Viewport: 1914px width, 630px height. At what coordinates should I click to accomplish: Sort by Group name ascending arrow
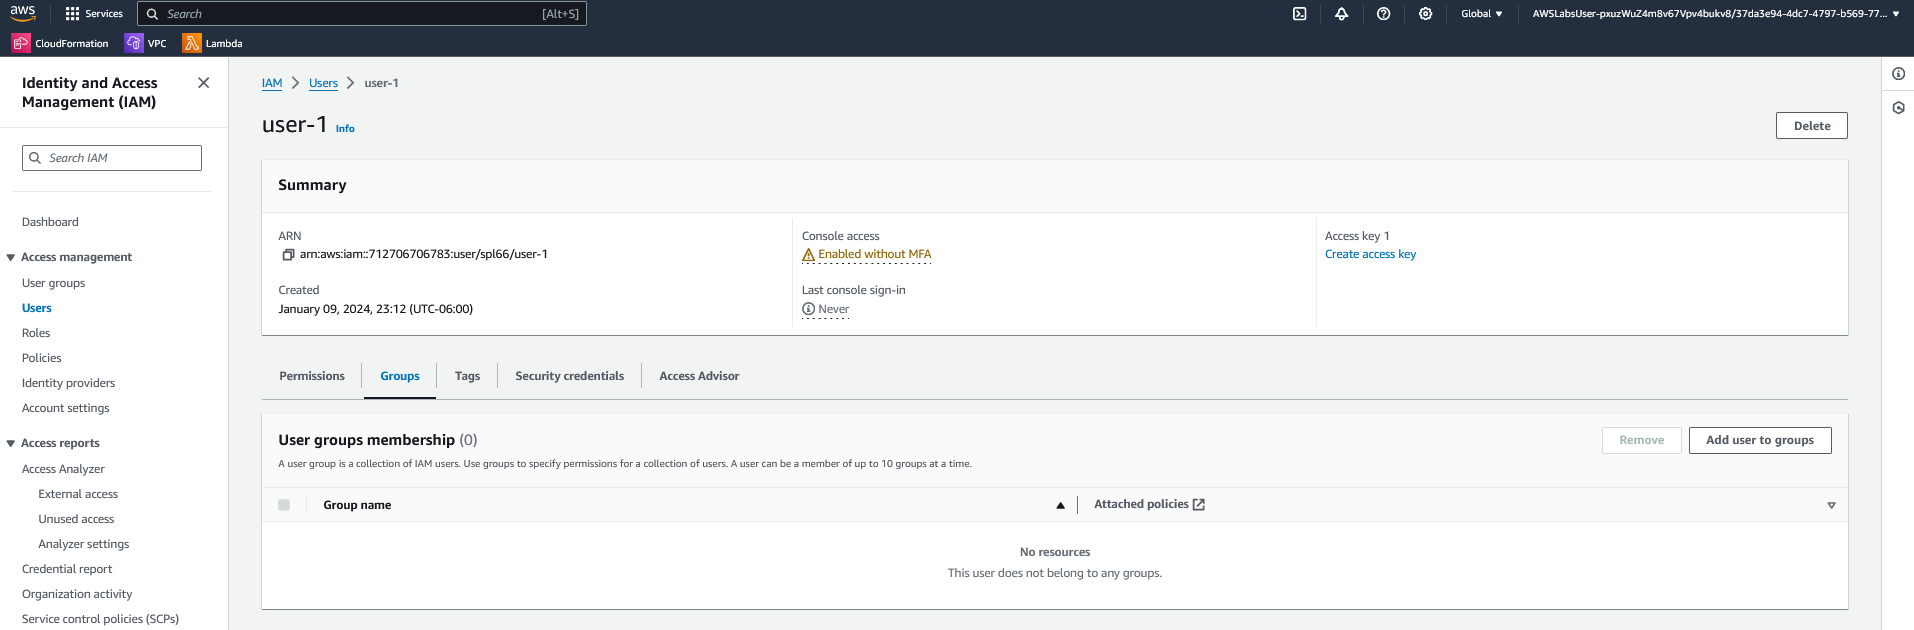(x=1060, y=506)
